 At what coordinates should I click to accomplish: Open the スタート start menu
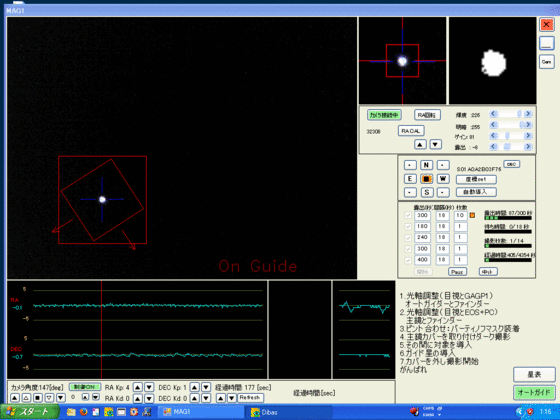(x=29, y=412)
